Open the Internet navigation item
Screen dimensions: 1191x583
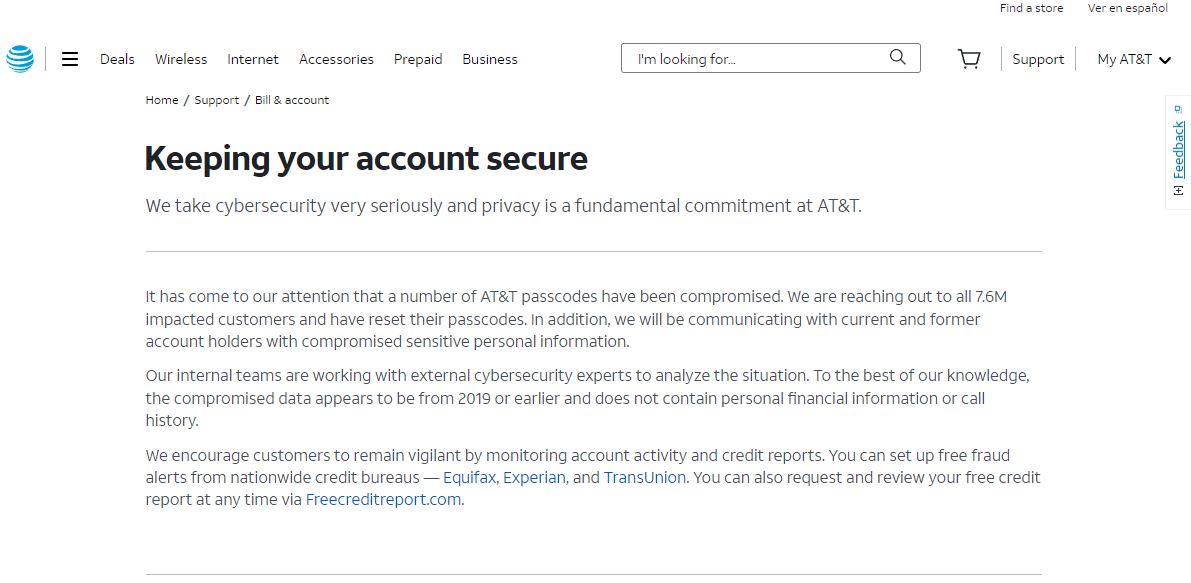253,59
